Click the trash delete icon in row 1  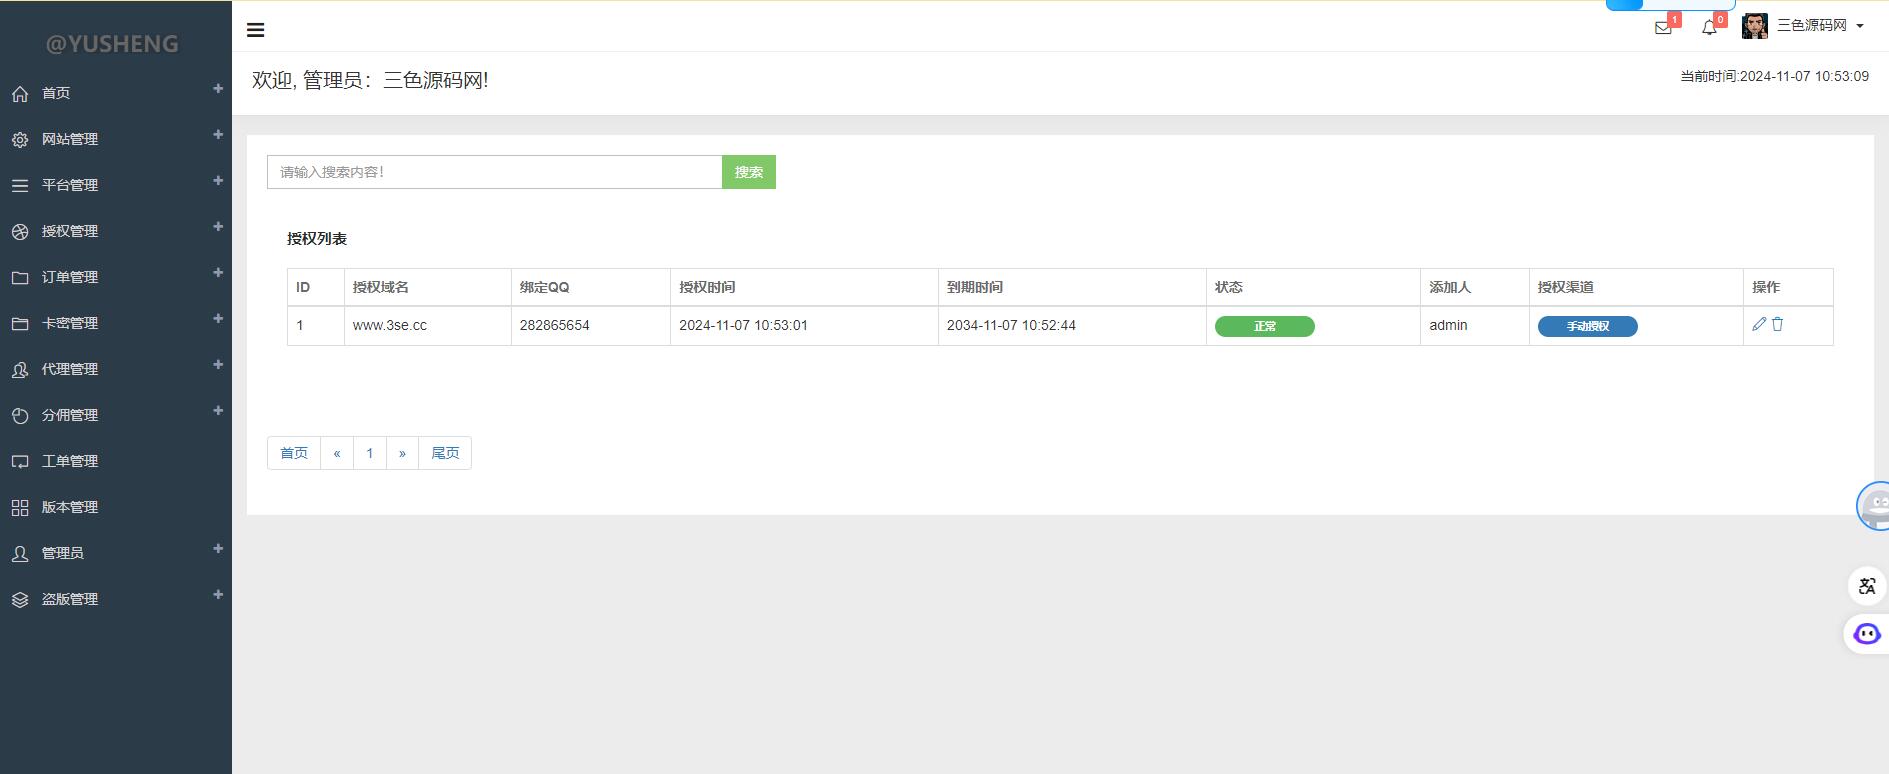pyautogui.click(x=1778, y=324)
